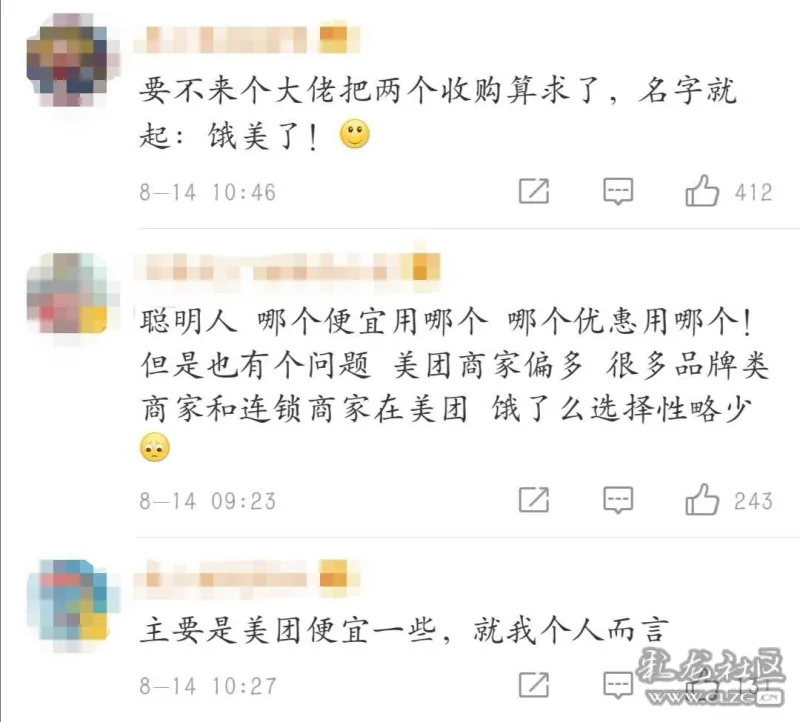Tap the thumbs-up next to 243
This screenshot has width=800, height=722.
point(702,499)
